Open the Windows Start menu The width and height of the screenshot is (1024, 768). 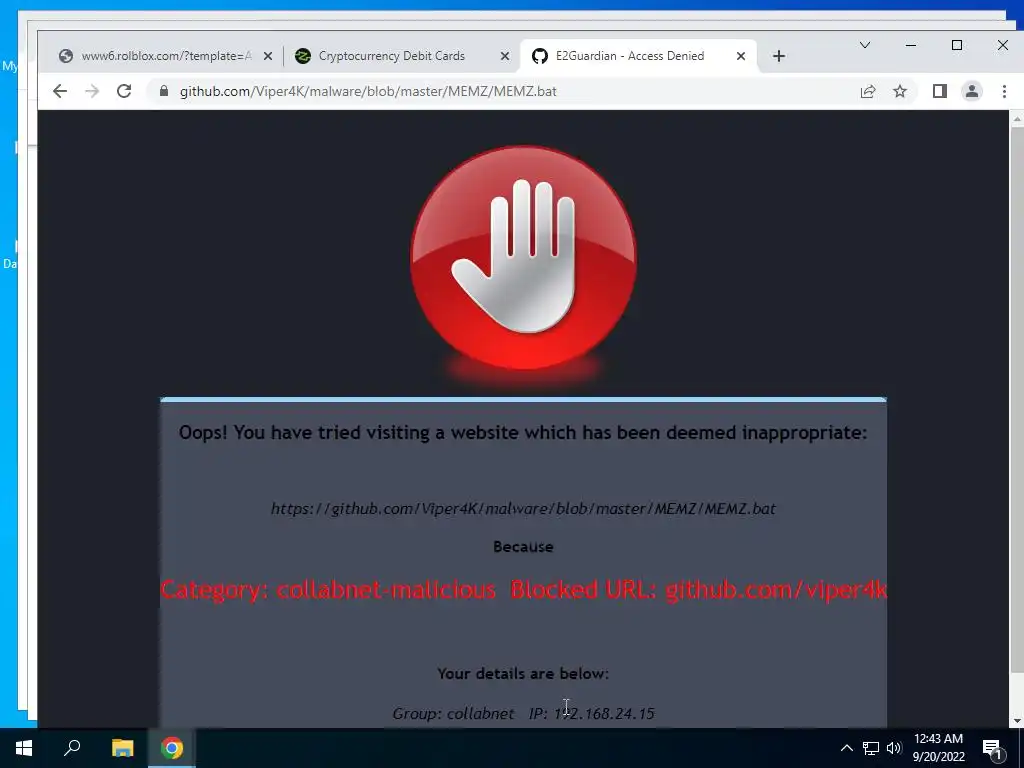pos(24,748)
